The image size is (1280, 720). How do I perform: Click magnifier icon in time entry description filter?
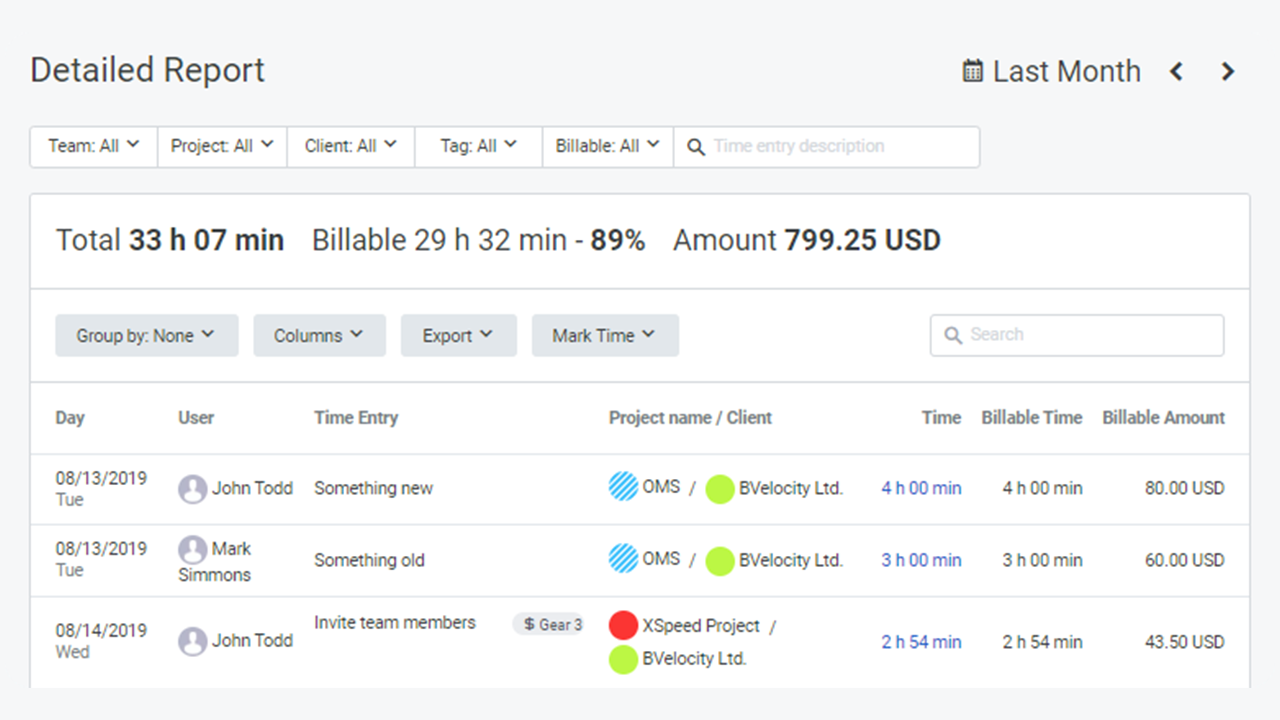point(696,146)
